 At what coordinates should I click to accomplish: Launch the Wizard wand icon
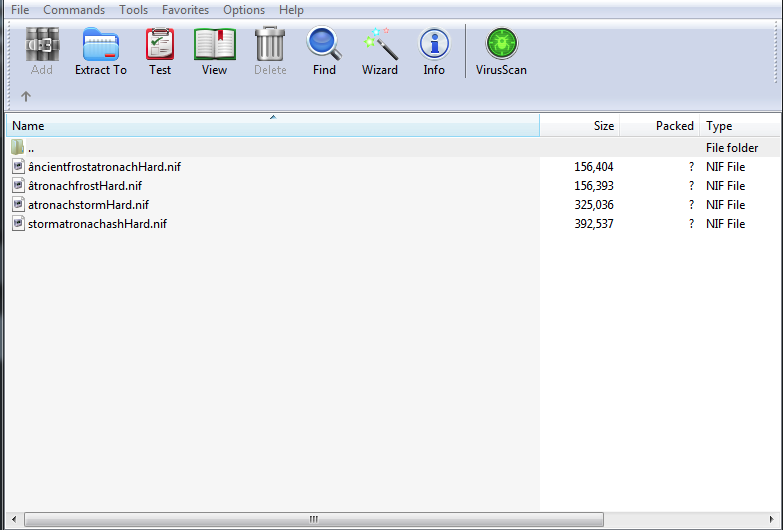coord(381,44)
